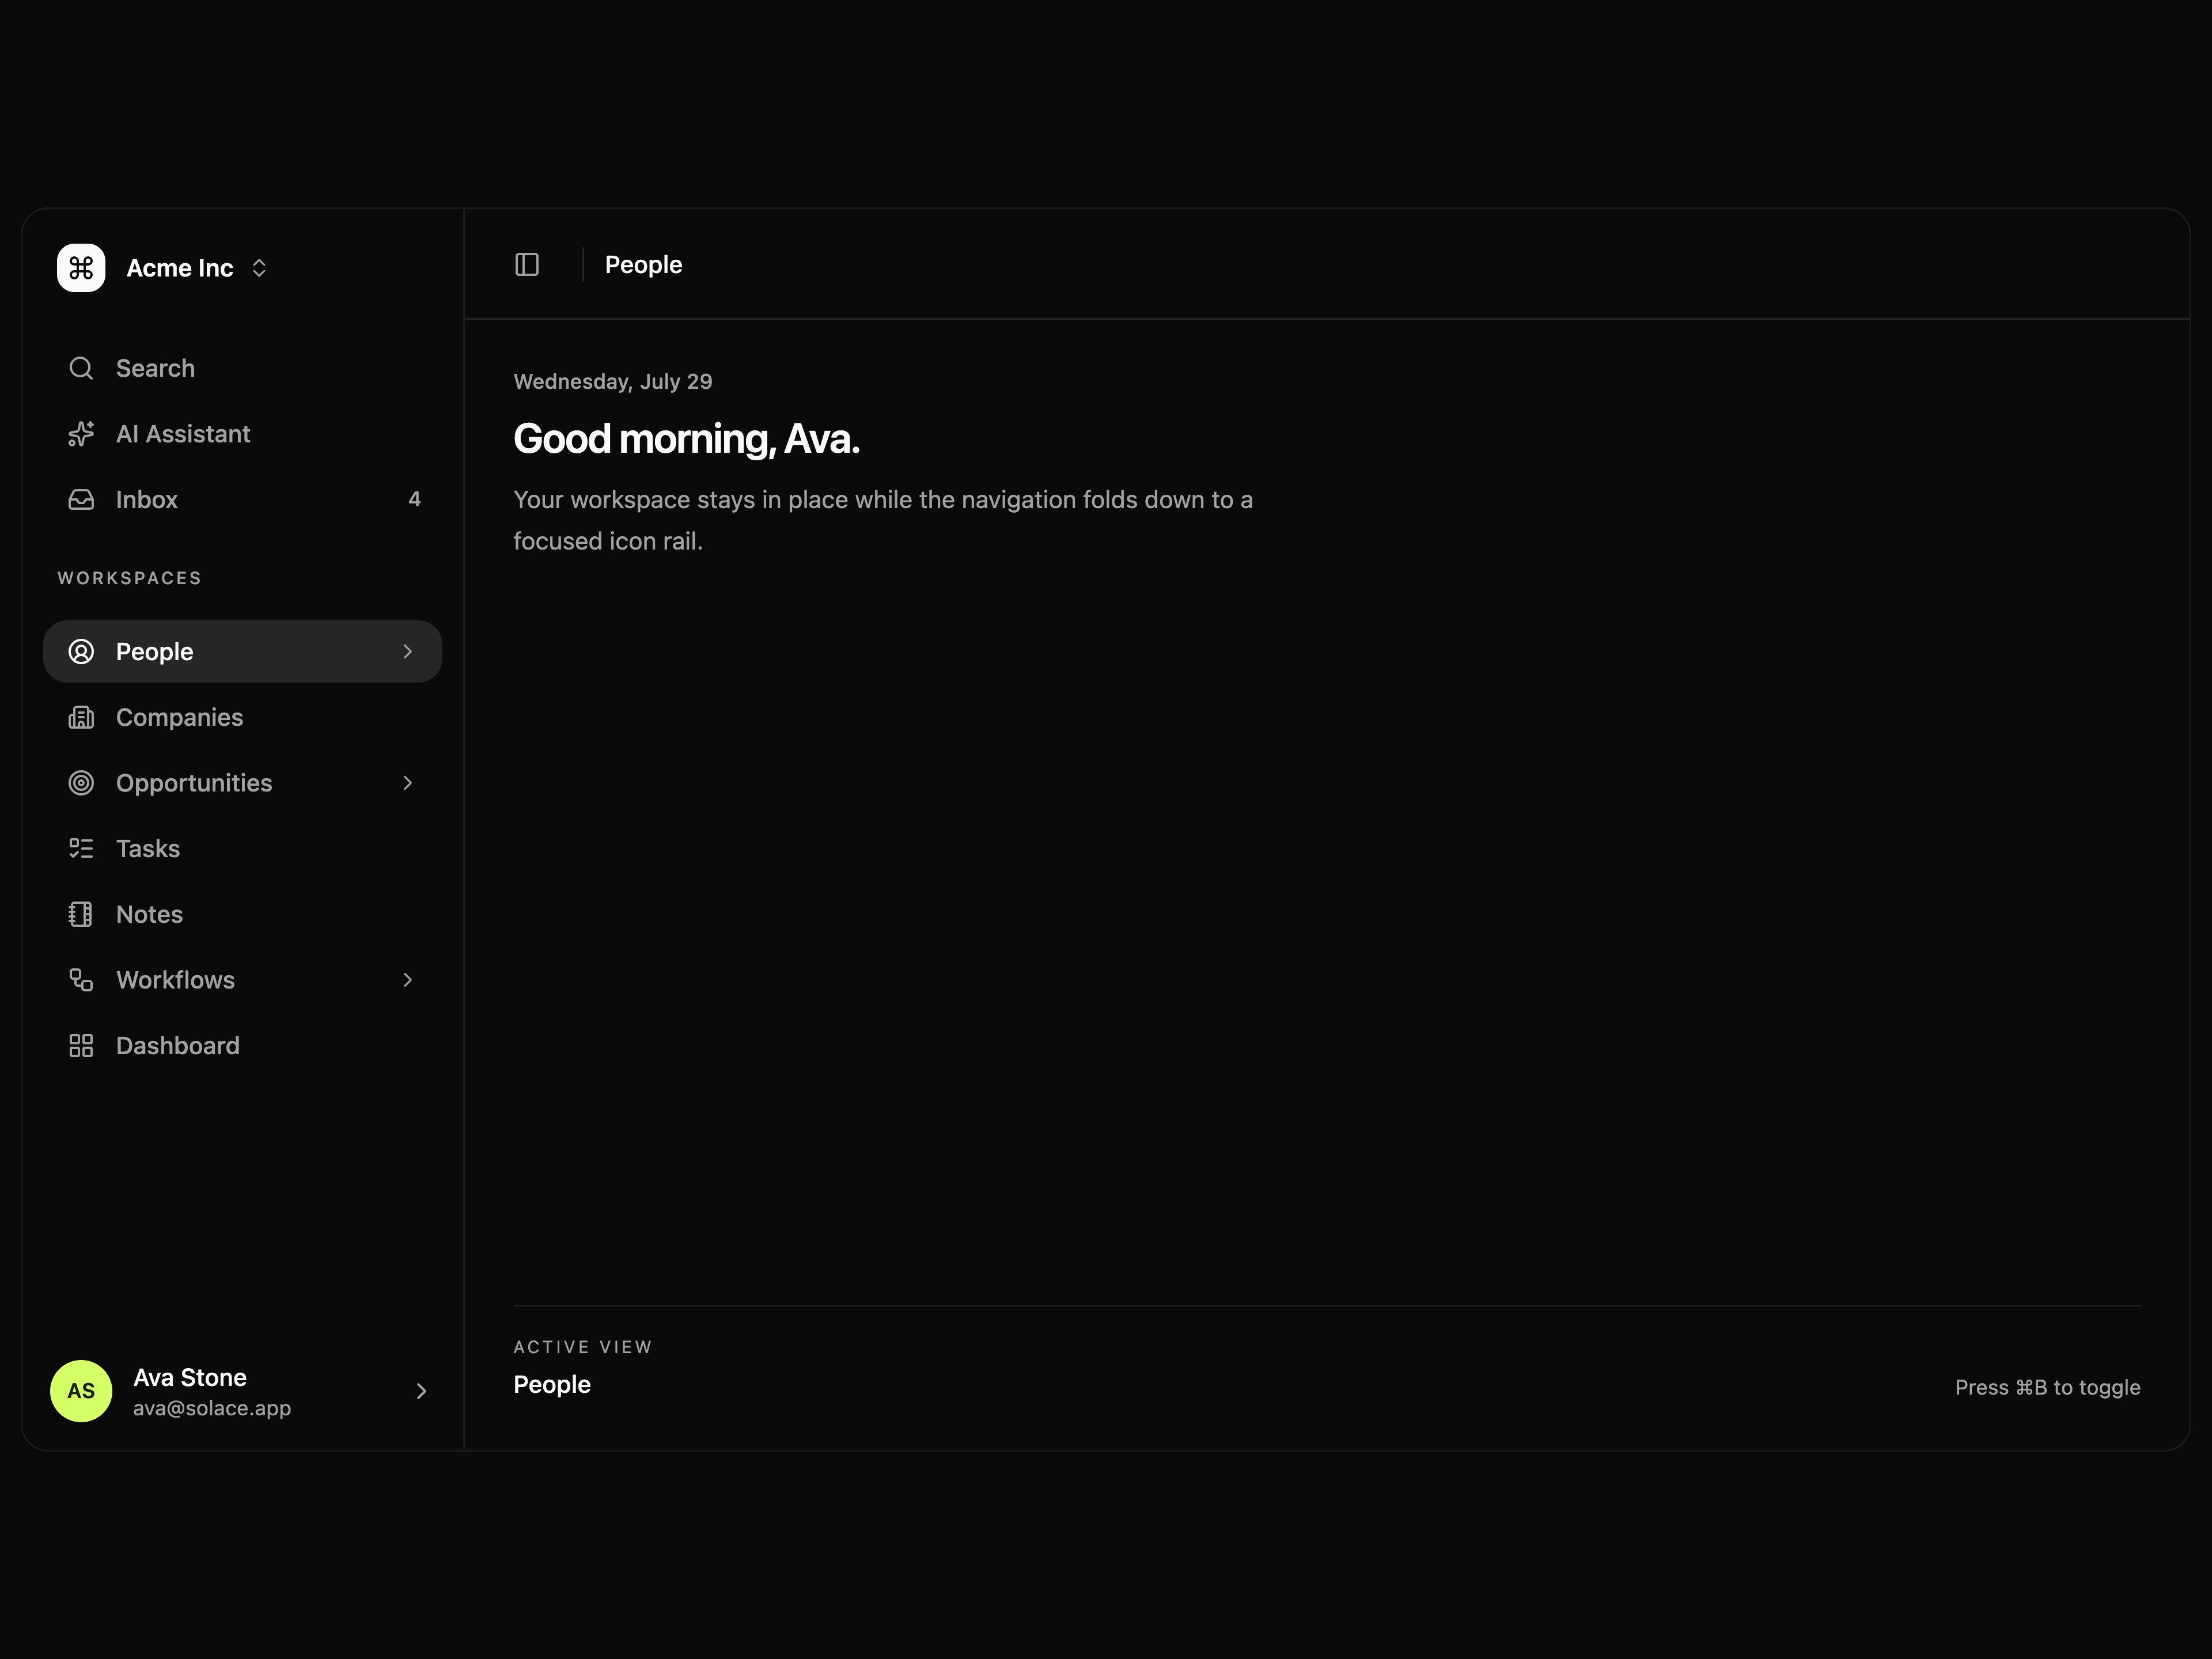Click the Good morning, Ava. heading

pos(687,439)
